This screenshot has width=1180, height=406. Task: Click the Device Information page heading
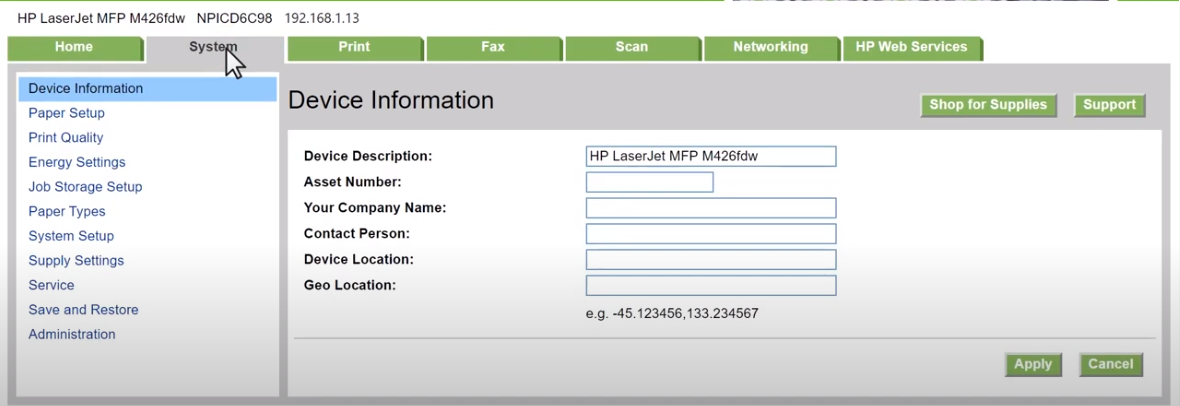point(391,100)
